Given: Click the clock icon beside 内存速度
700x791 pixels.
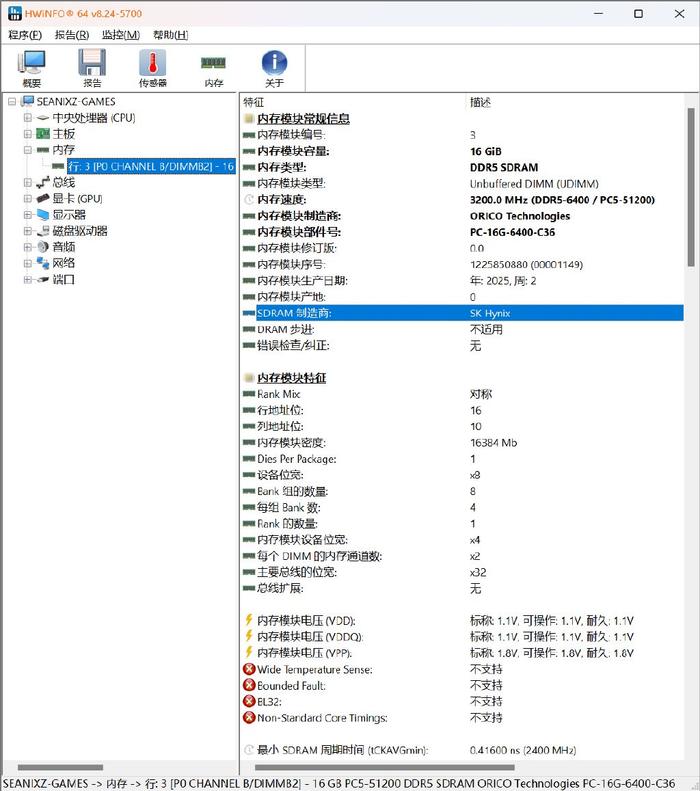Looking at the screenshot, I should pyautogui.click(x=249, y=200).
